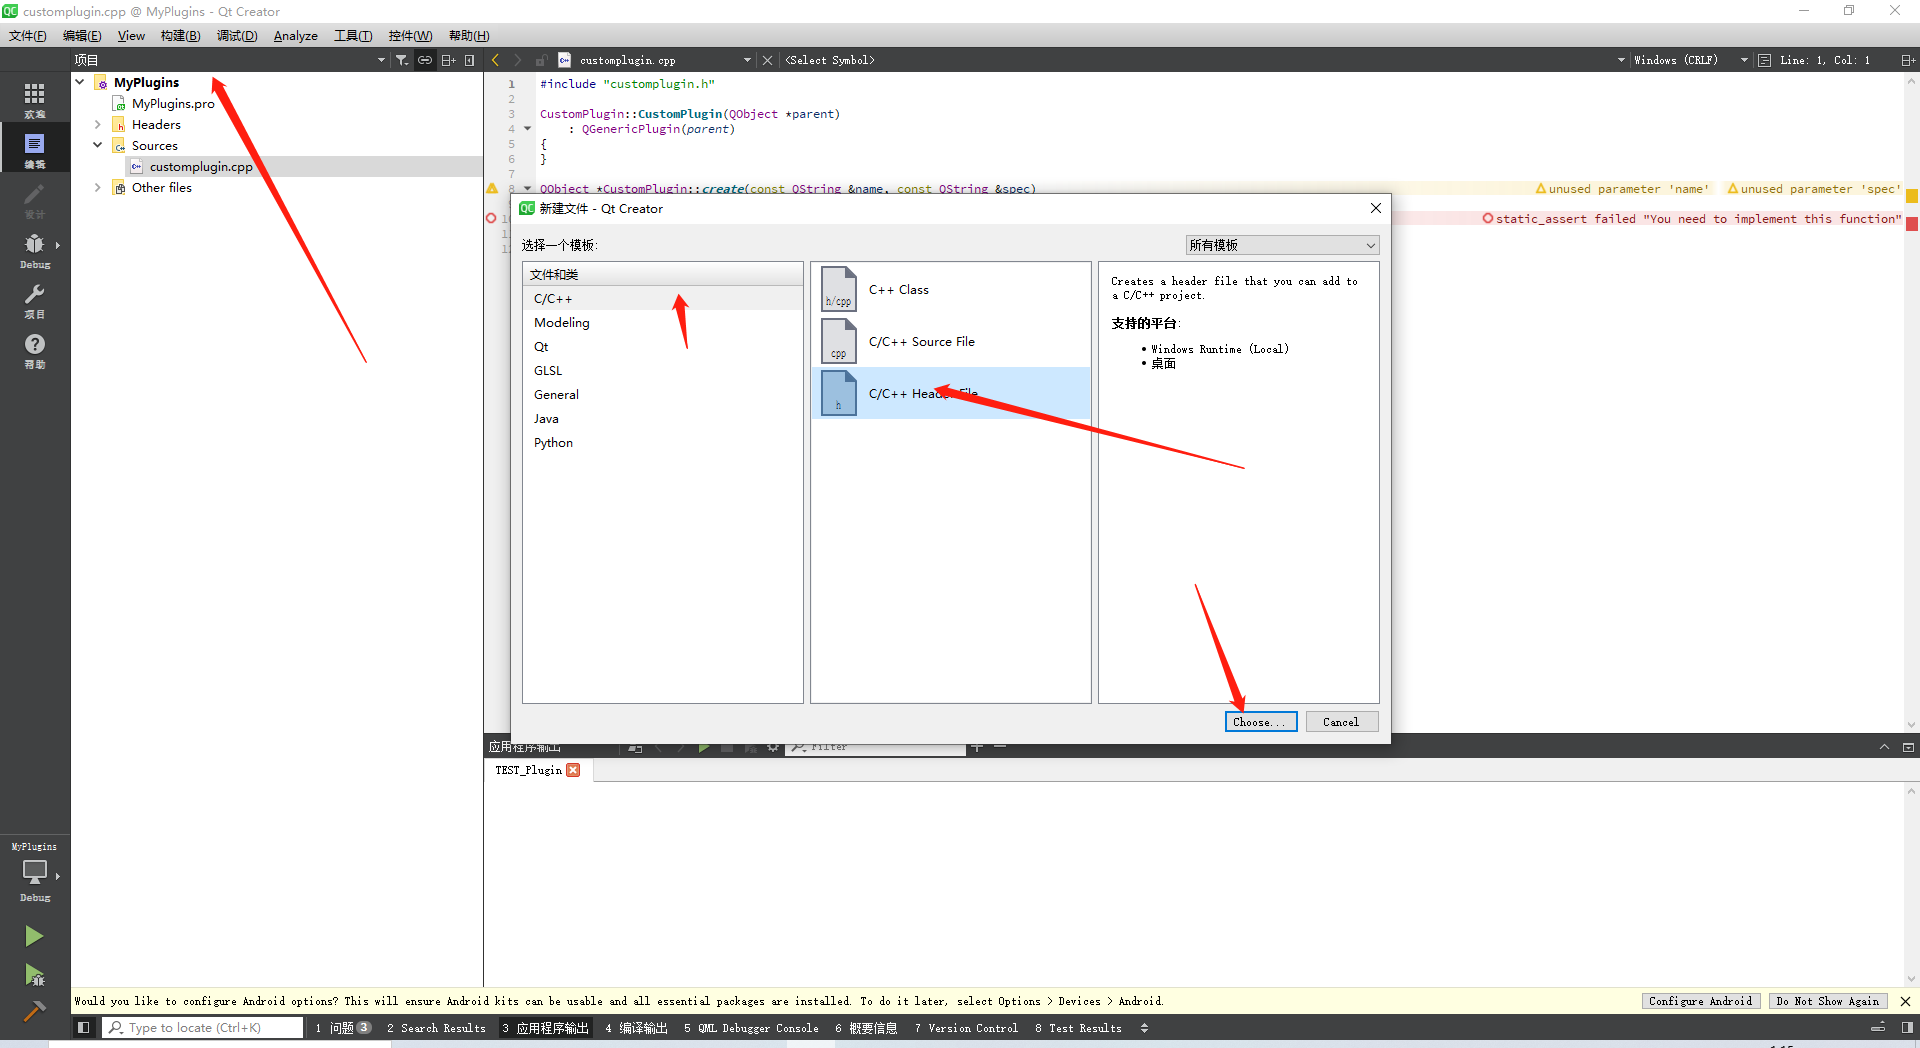Open the 工具(T) menu
This screenshot has height=1048, width=1920.
coord(353,35)
